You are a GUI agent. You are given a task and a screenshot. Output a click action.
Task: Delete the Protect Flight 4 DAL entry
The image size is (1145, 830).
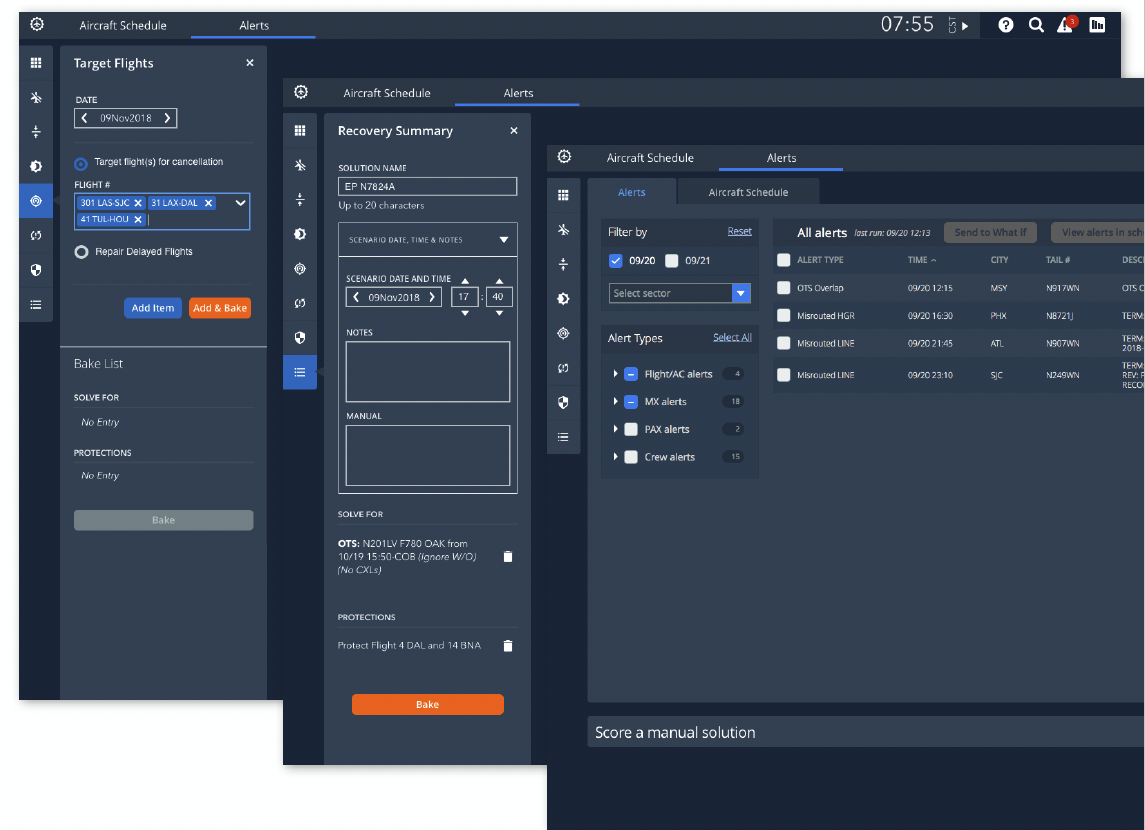507,646
